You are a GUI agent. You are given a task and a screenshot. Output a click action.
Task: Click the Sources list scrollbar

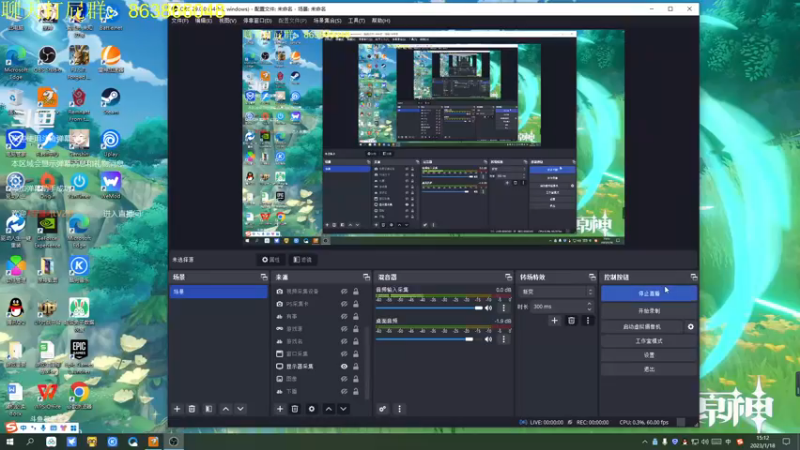[367, 362]
